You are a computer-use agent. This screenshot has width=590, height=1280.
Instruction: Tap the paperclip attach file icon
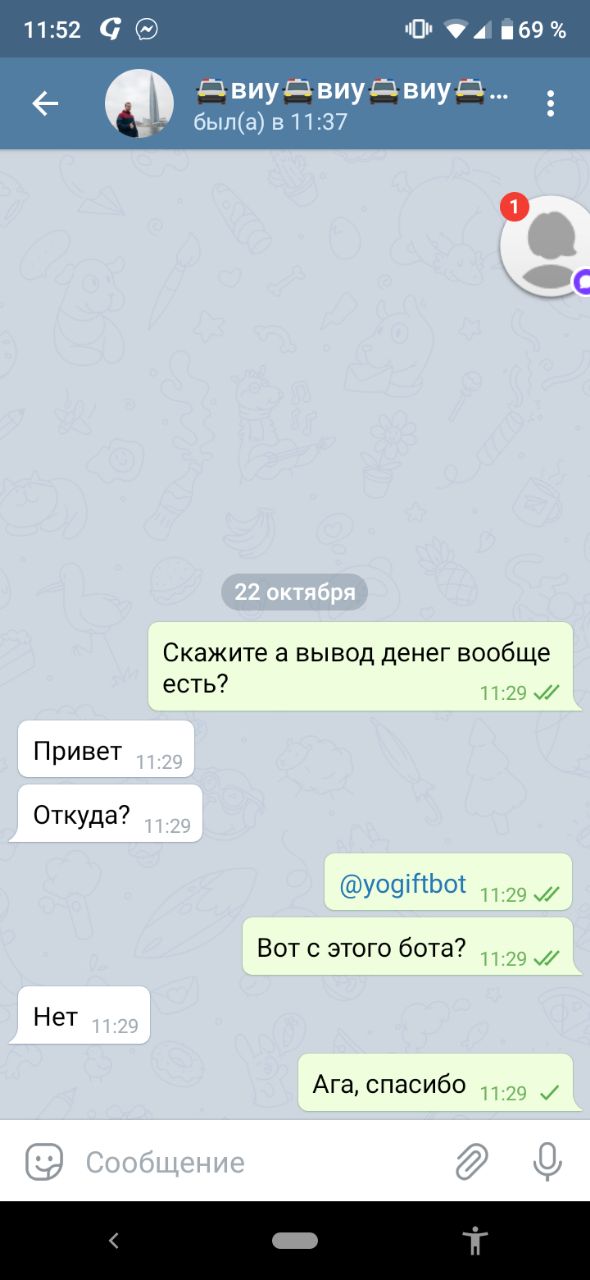[471, 1161]
